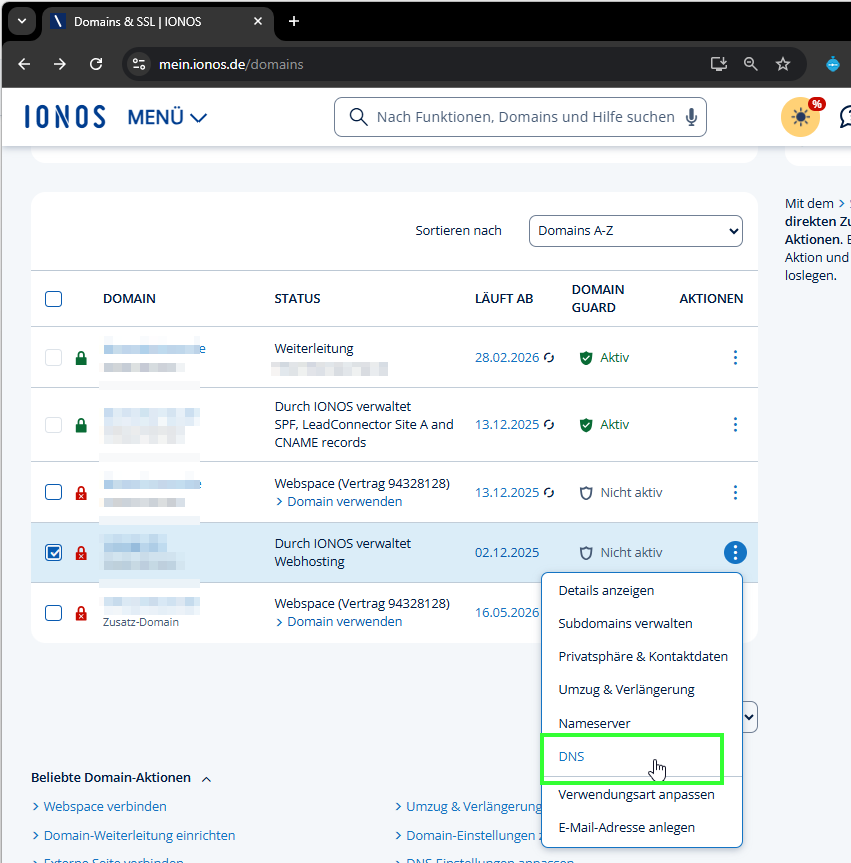Check the Zusatz-Domain row checkbox

tap(54, 612)
